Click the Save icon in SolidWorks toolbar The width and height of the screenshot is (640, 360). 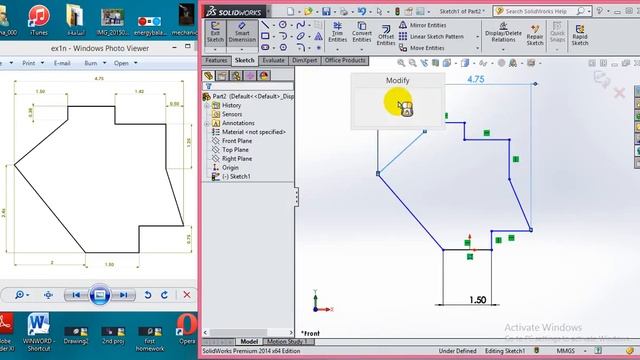coord(326,11)
